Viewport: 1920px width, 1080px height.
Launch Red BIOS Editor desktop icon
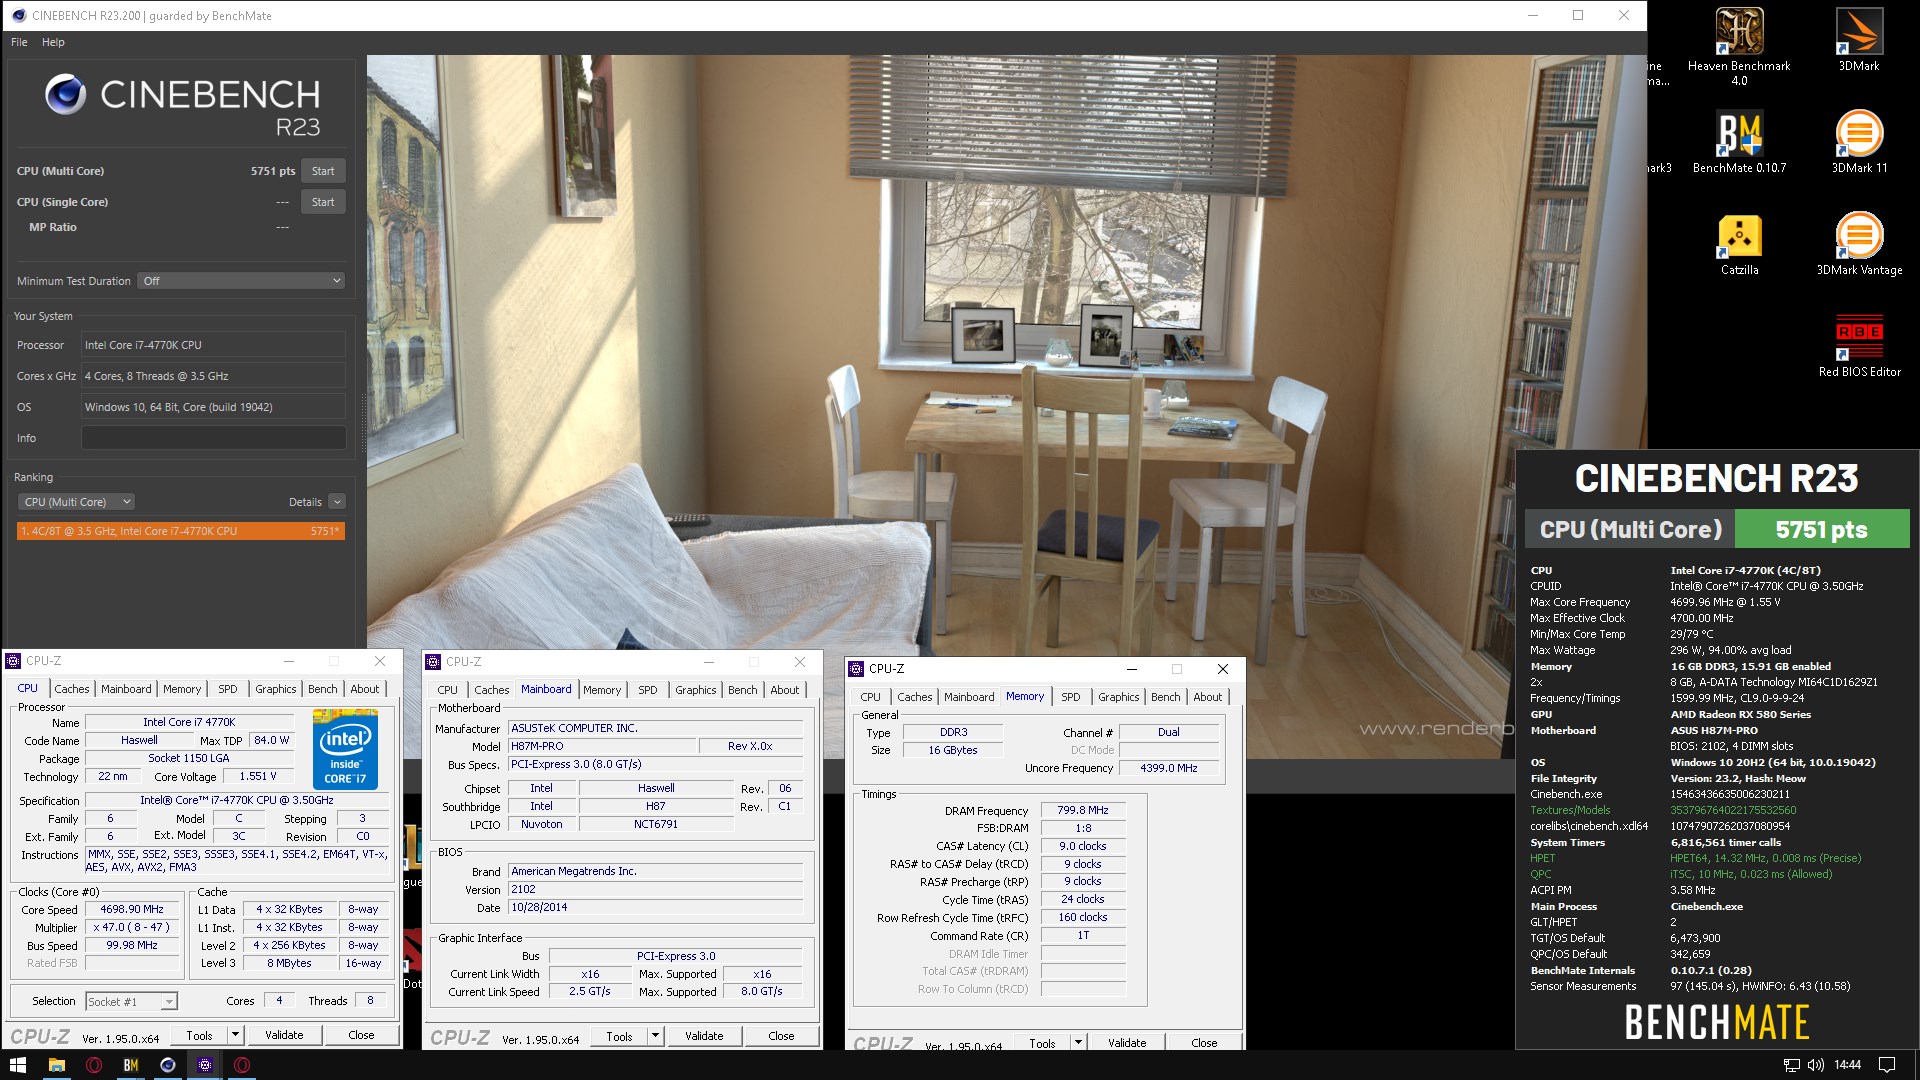[1859, 346]
